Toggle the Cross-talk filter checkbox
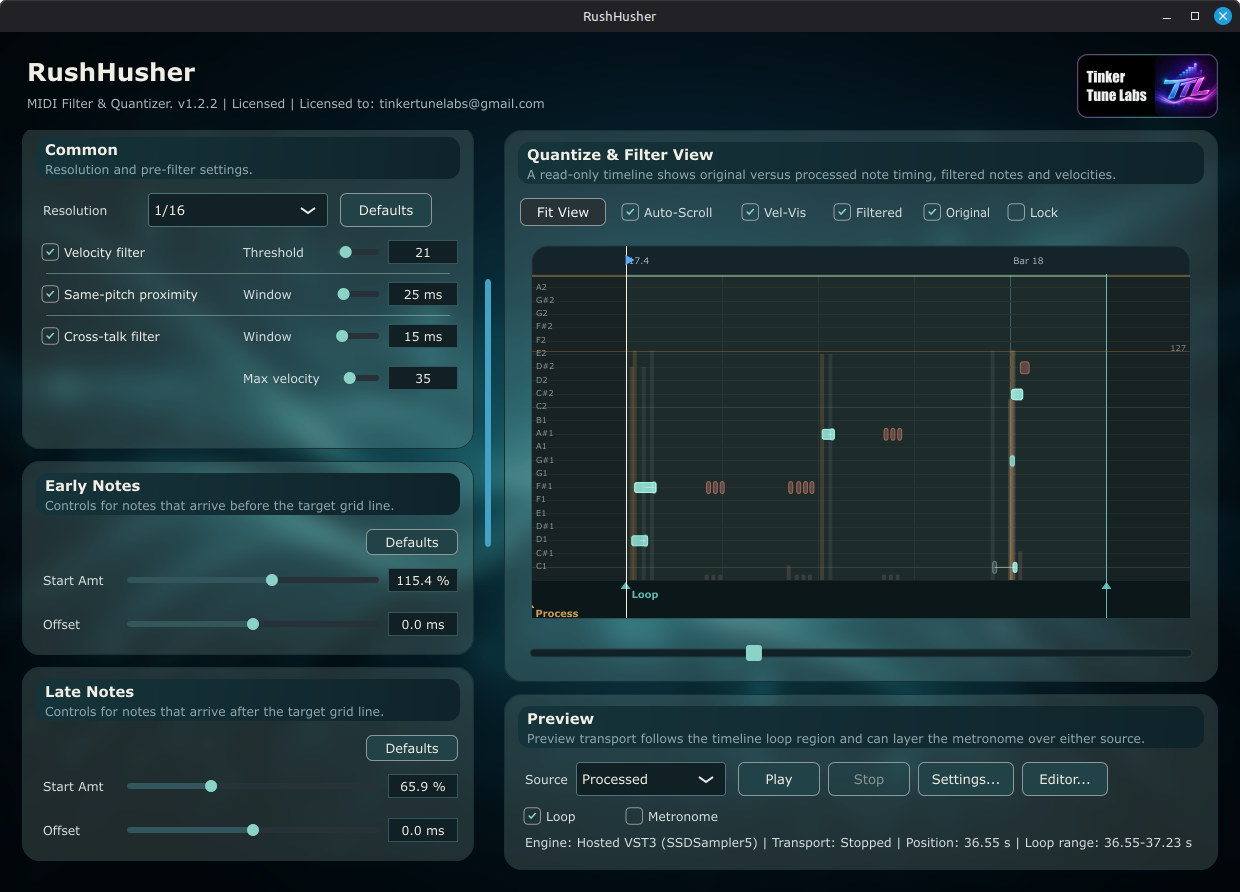The image size is (1240, 892). coord(50,336)
